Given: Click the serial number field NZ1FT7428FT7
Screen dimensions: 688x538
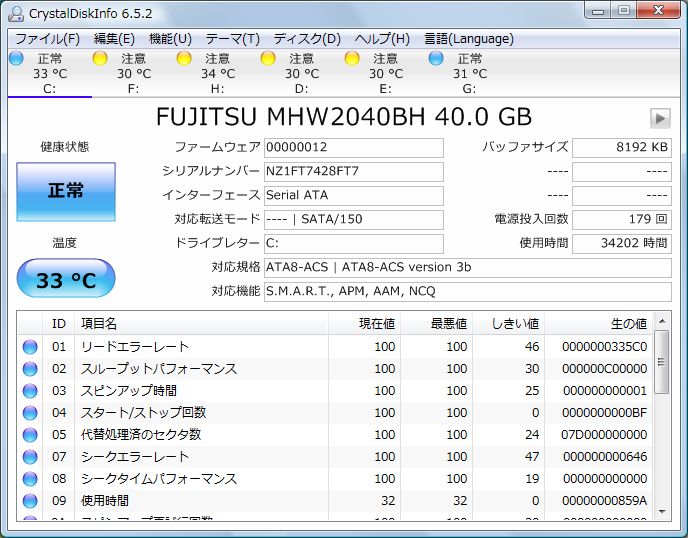Looking at the screenshot, I should click(x=354, y=172).
